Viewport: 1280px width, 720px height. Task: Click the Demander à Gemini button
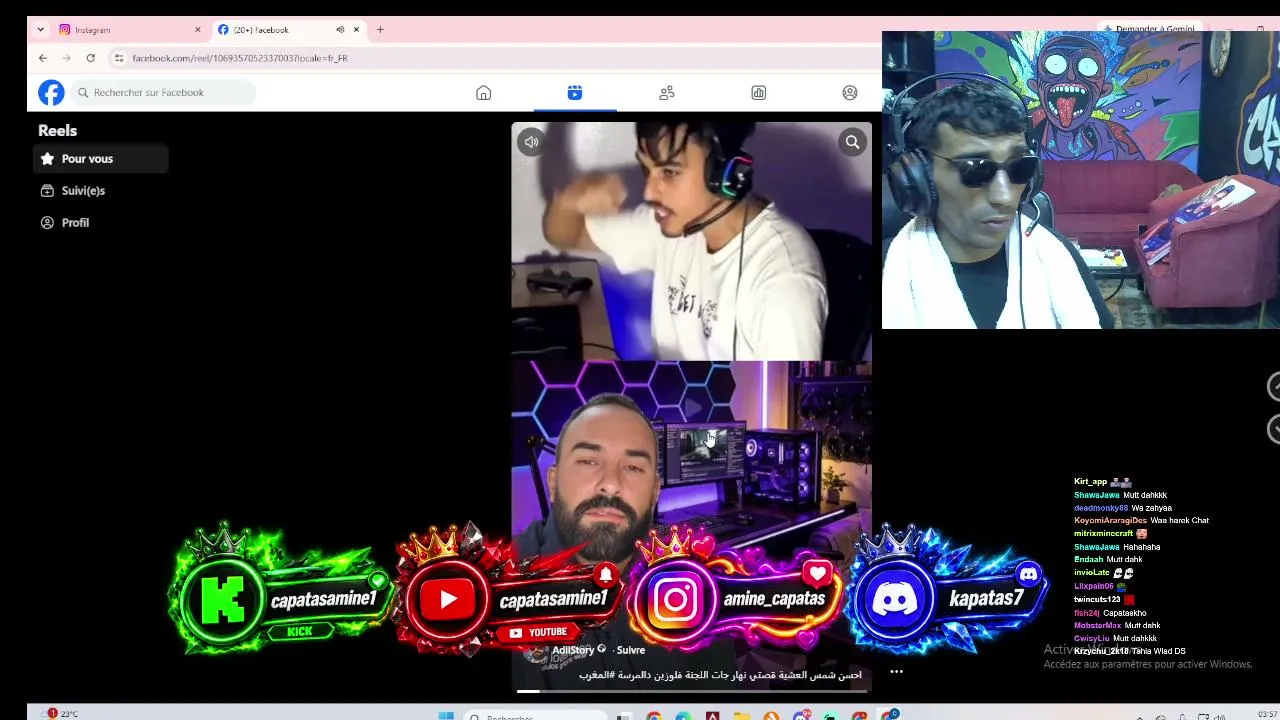coord(1148,29)
